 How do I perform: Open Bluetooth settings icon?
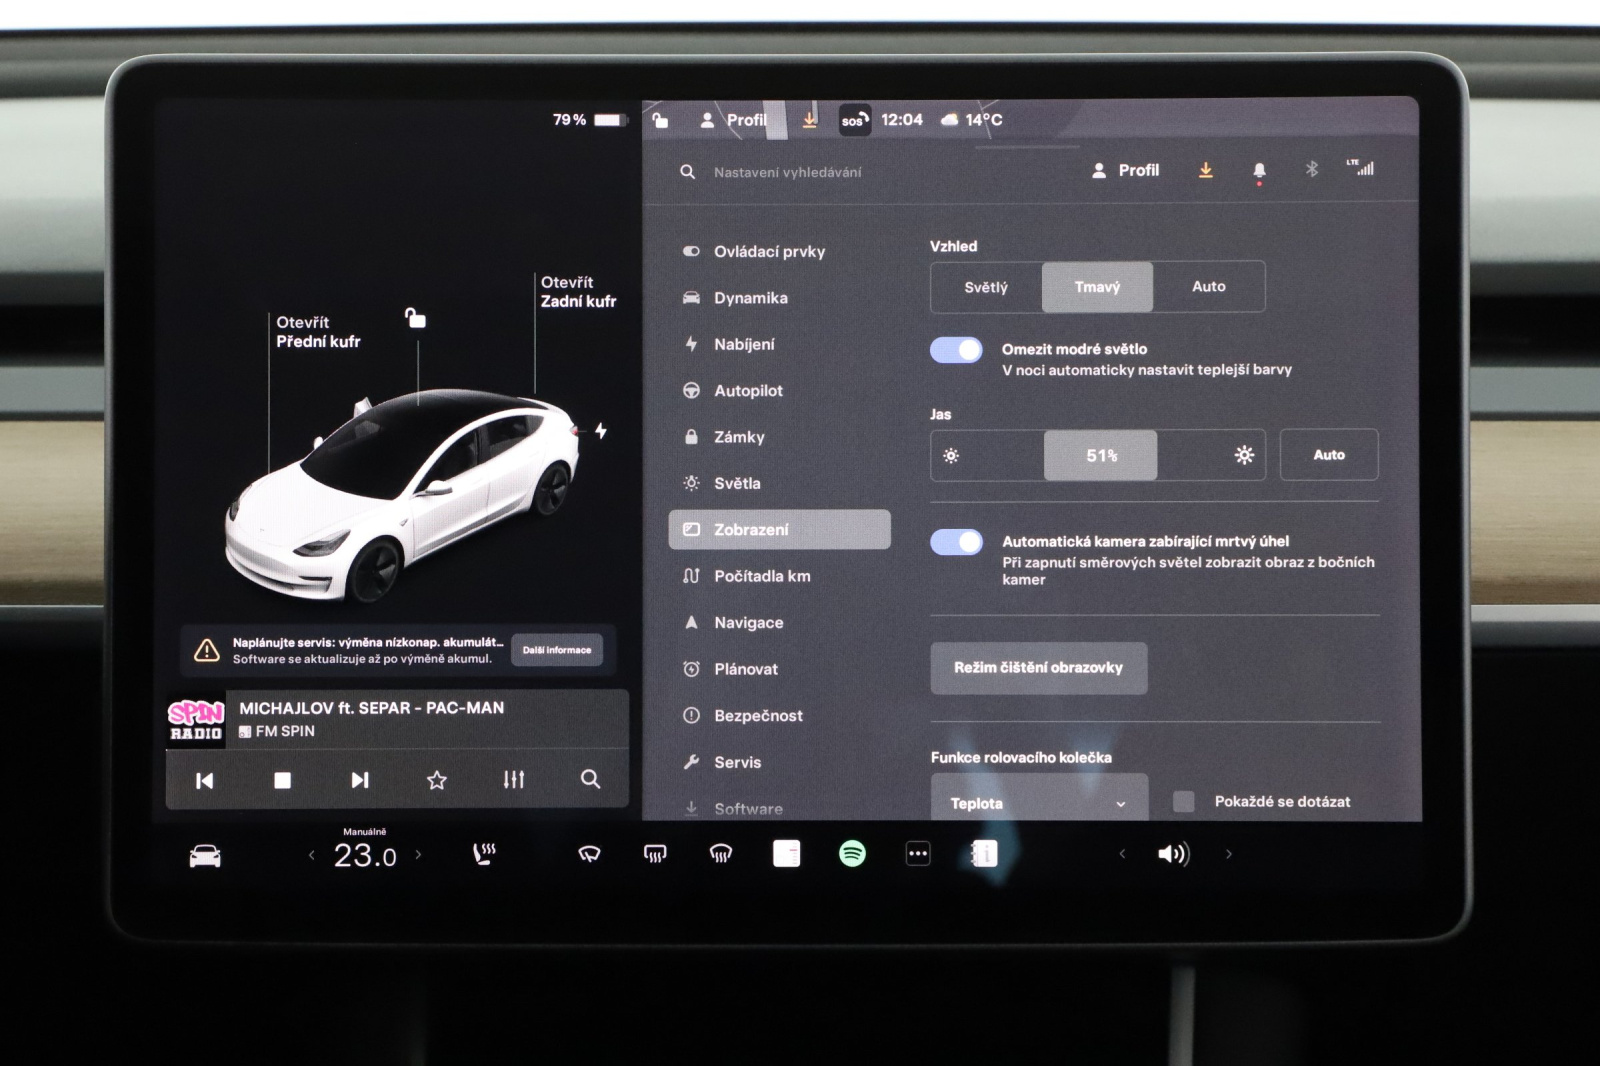coord(1312,169)
